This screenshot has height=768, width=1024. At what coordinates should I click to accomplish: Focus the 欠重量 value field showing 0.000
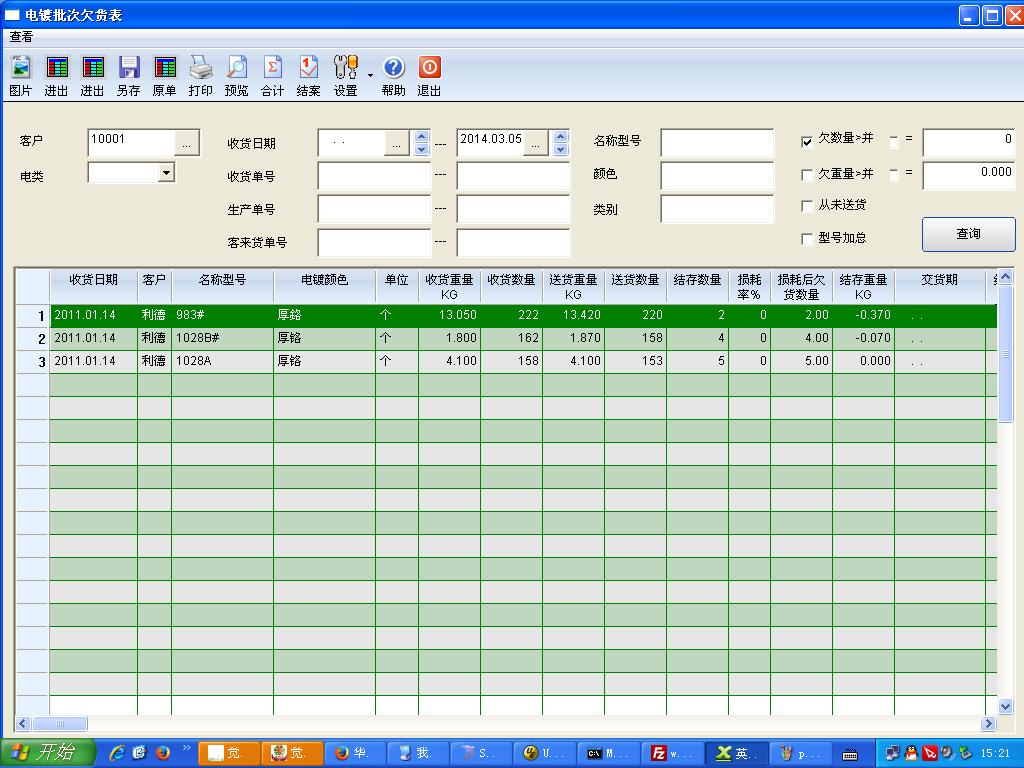pyautogui.click(x=968, y=176)
